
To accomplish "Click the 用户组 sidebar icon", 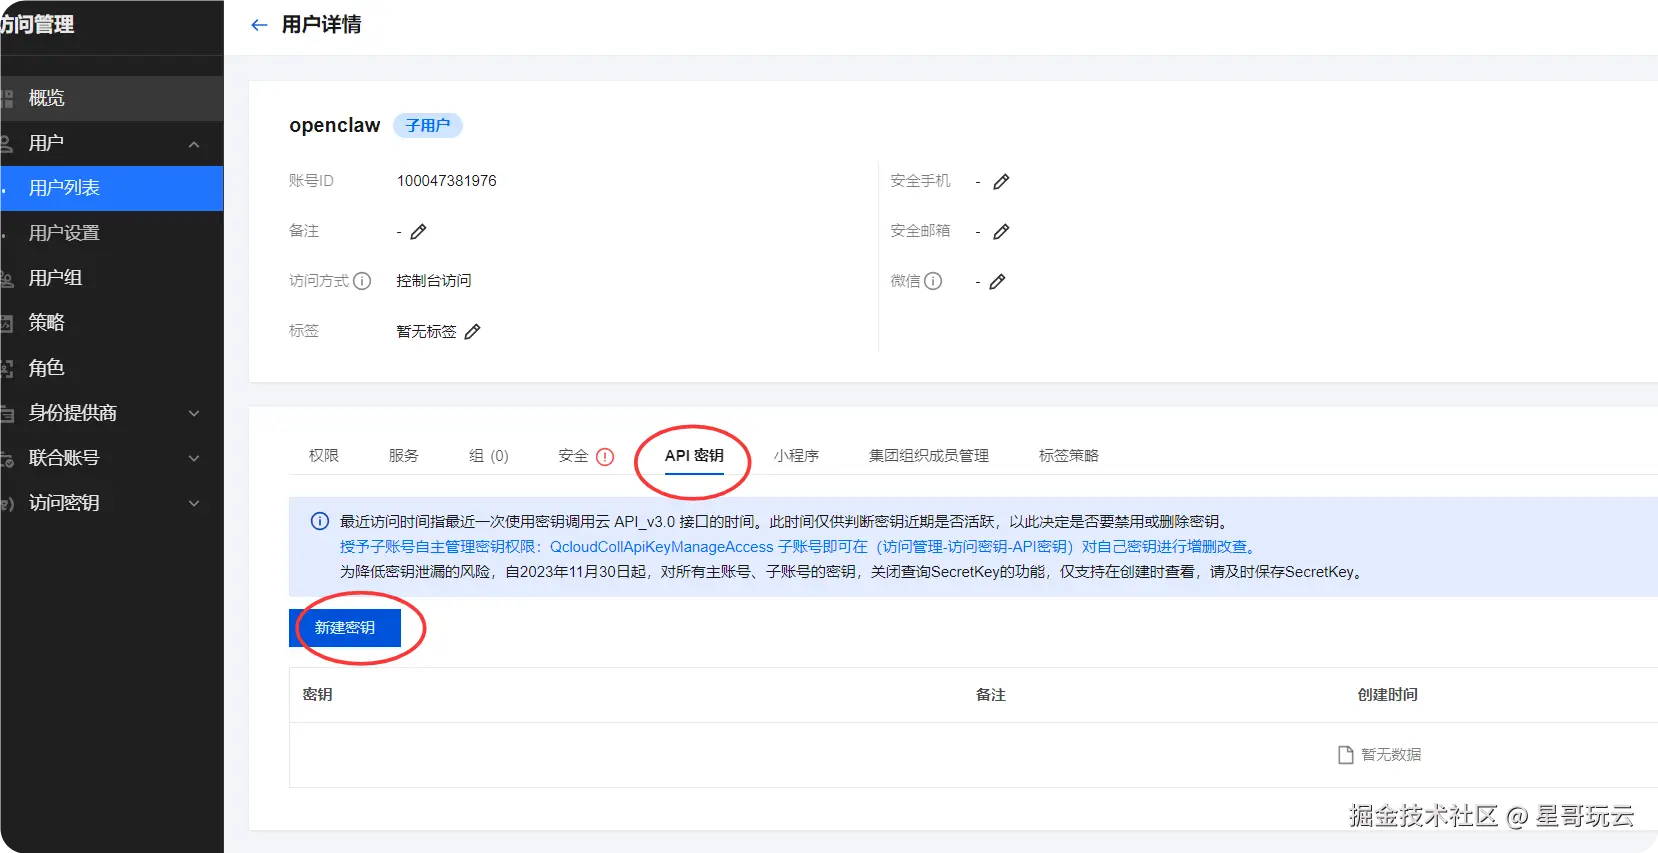I will coord(6,278).
